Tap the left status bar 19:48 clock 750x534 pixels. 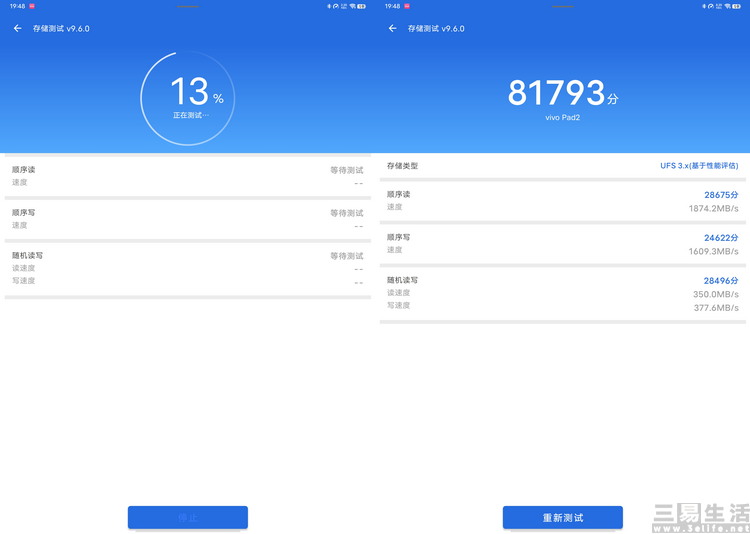point(17,6)
